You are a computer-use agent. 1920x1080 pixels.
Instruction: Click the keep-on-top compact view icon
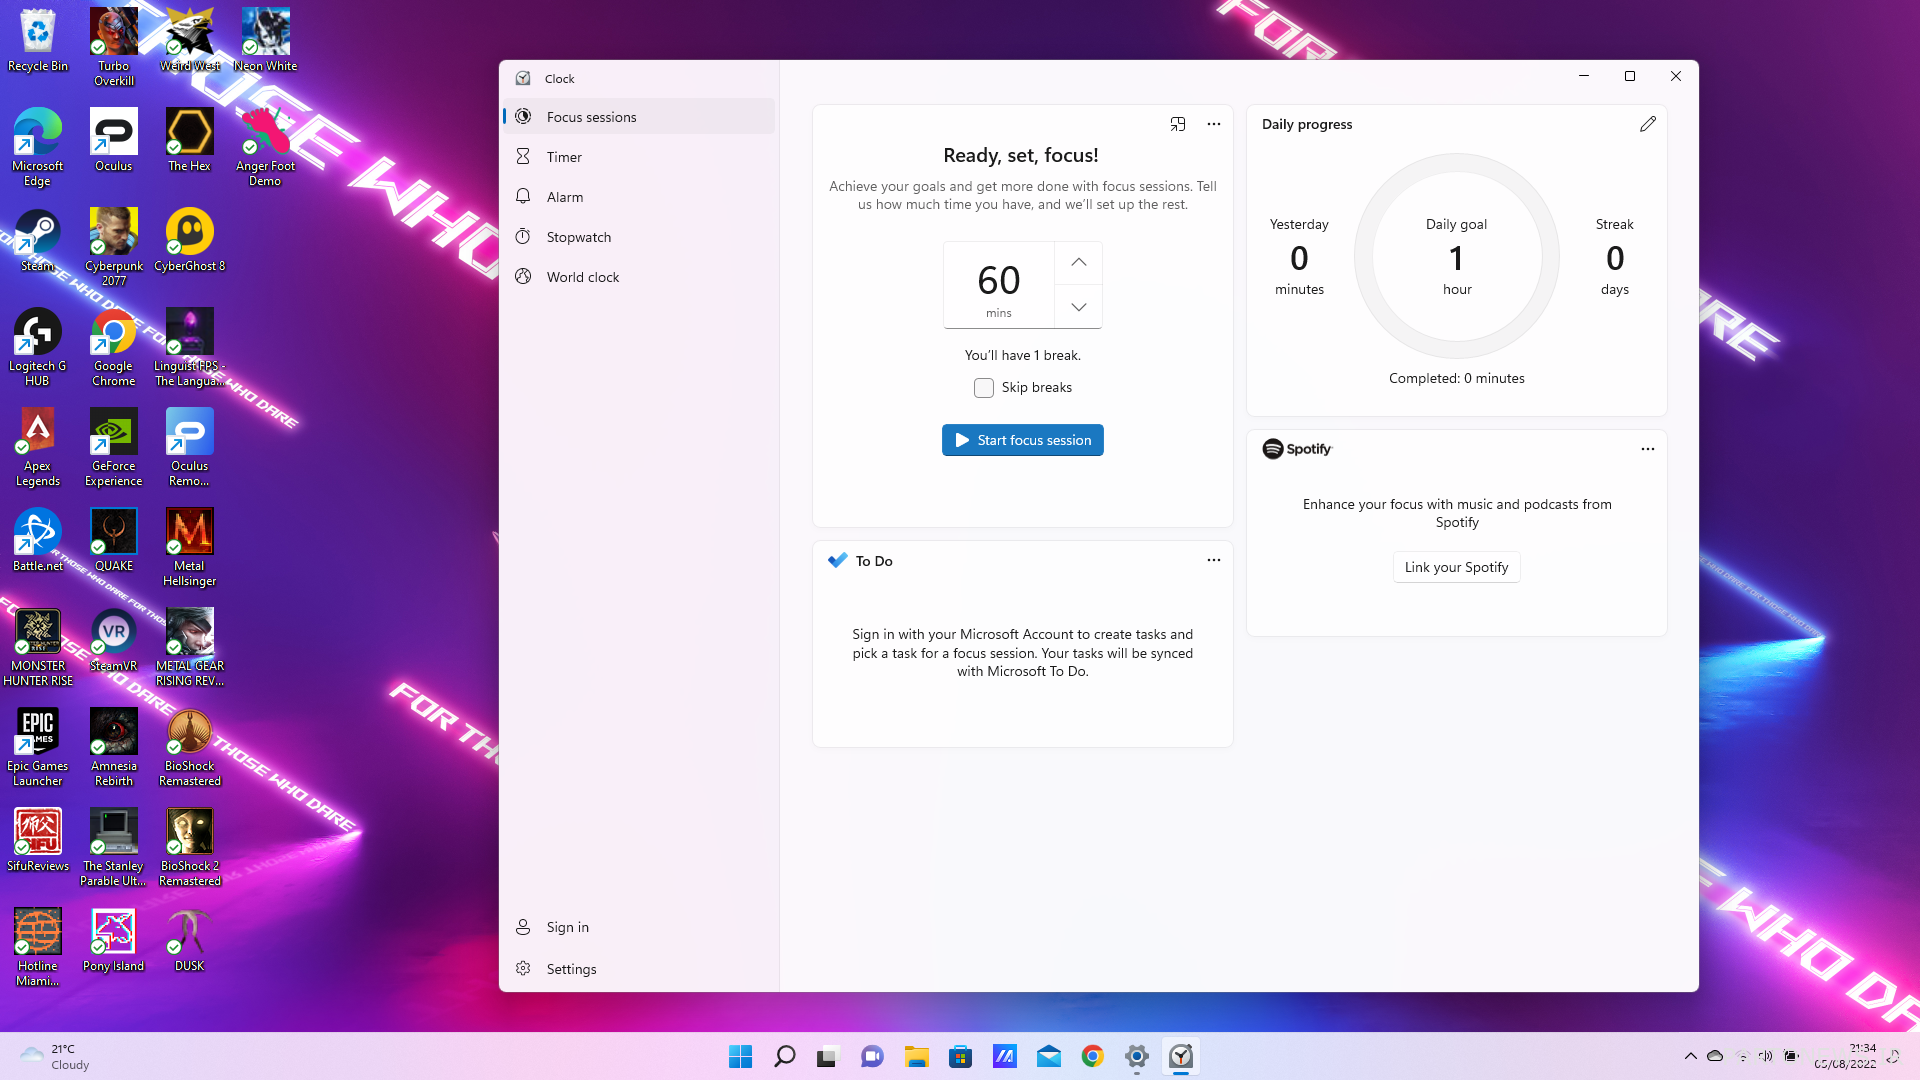1178,124
